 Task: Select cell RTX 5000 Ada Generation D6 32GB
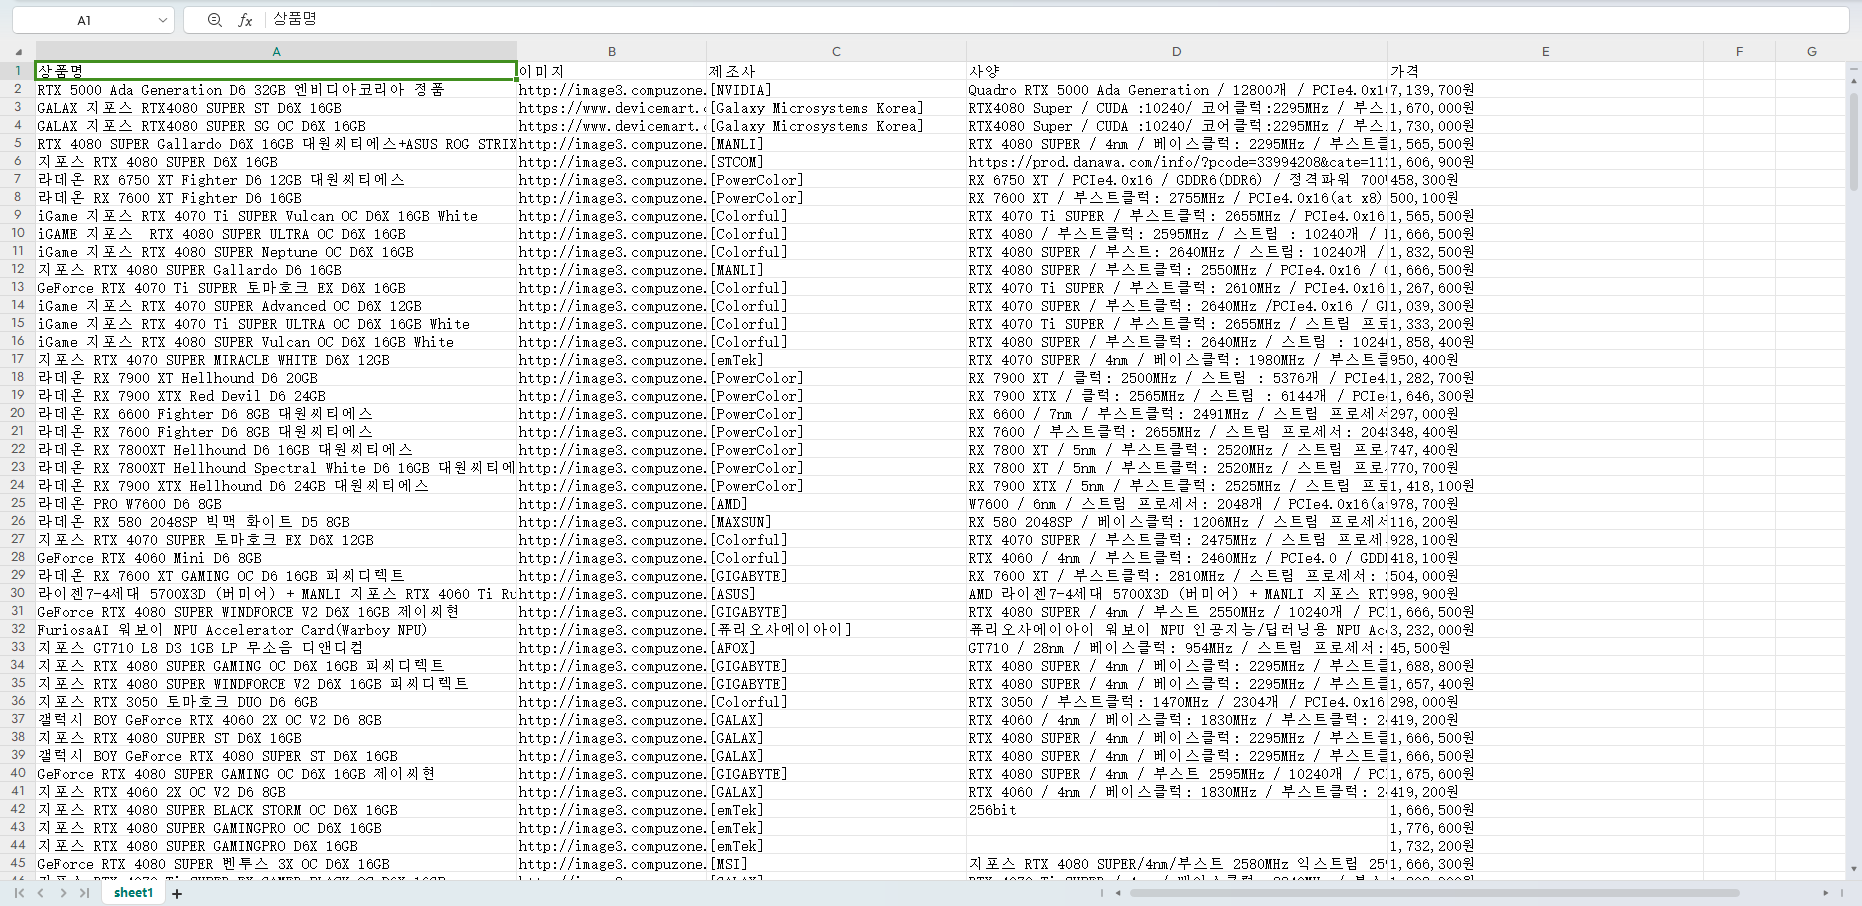276,89
